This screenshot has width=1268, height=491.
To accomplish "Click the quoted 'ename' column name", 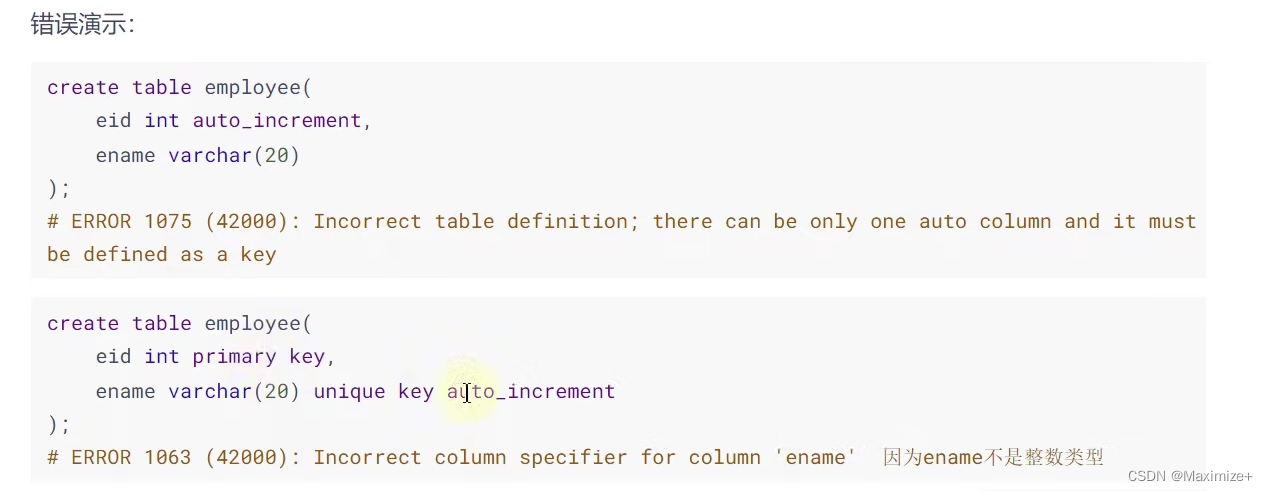I will coord(816,458).
